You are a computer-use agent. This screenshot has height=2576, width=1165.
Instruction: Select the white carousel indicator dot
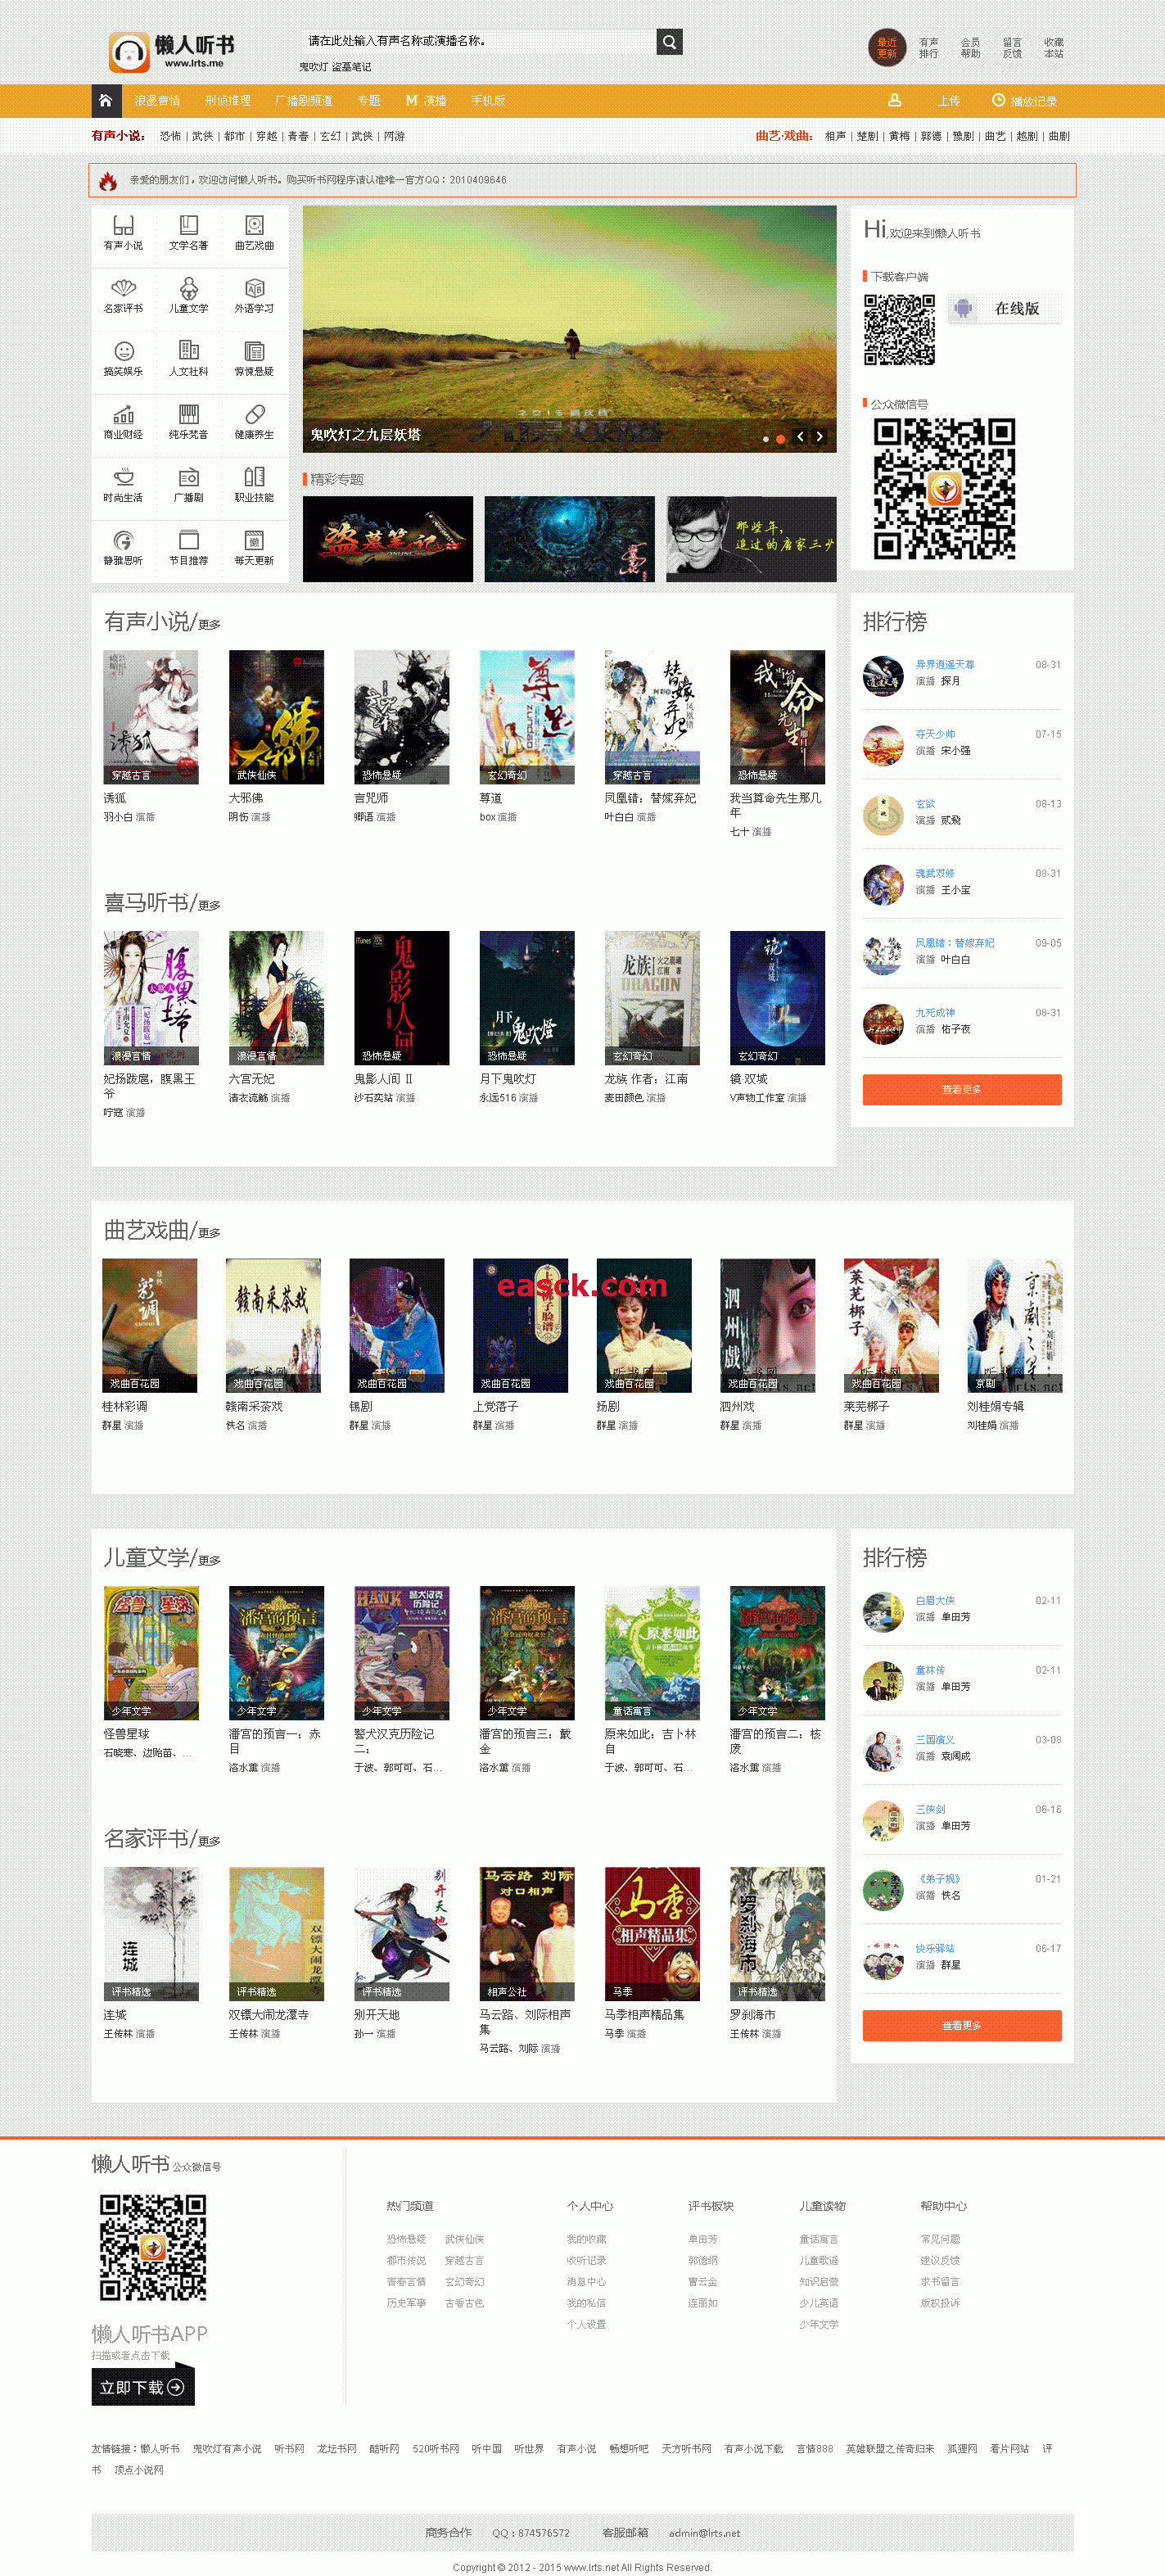click(766, 438)
